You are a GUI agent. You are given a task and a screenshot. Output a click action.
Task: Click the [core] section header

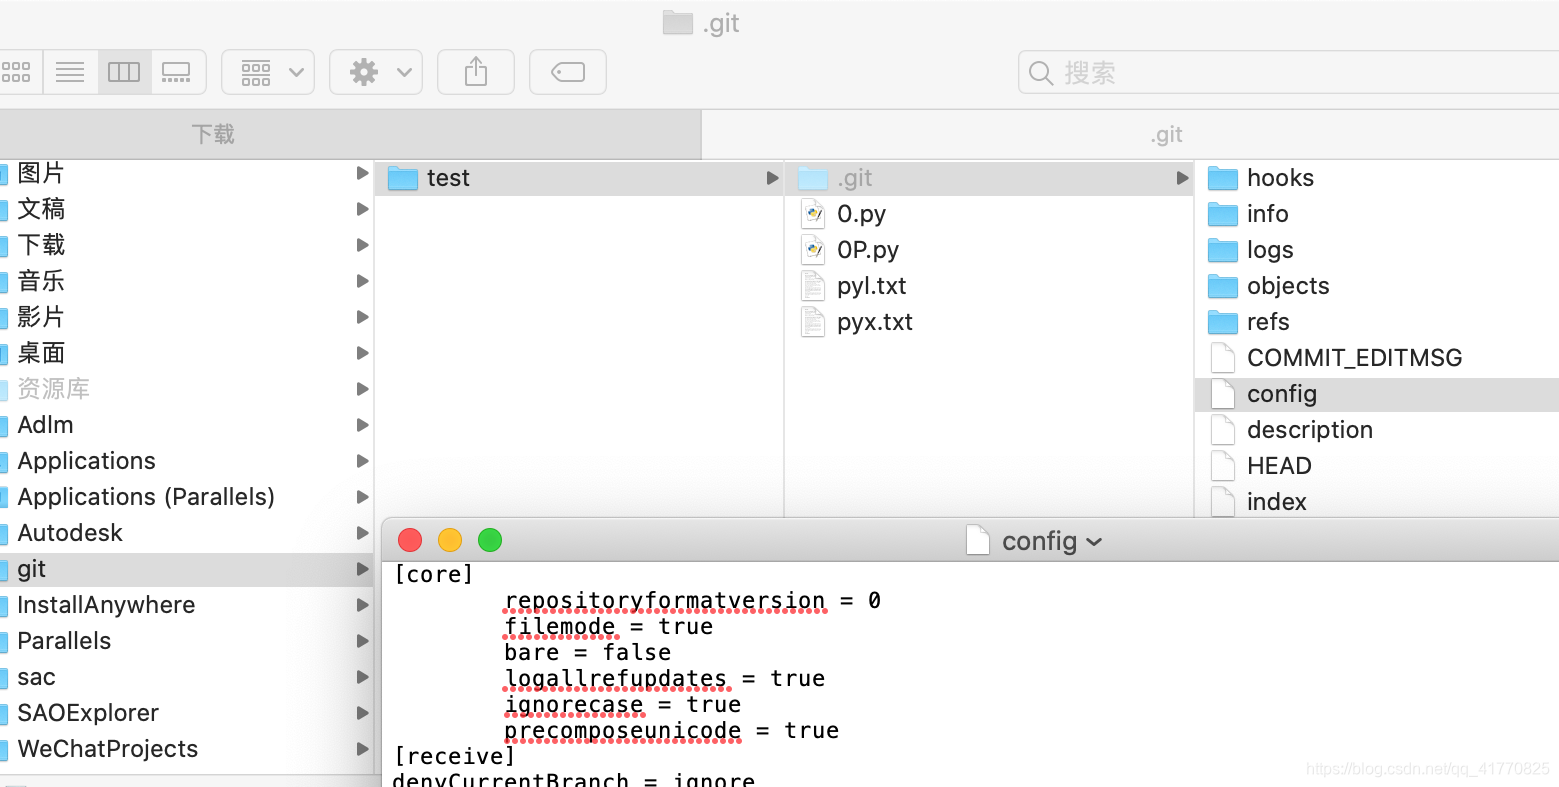click(433, 574)
